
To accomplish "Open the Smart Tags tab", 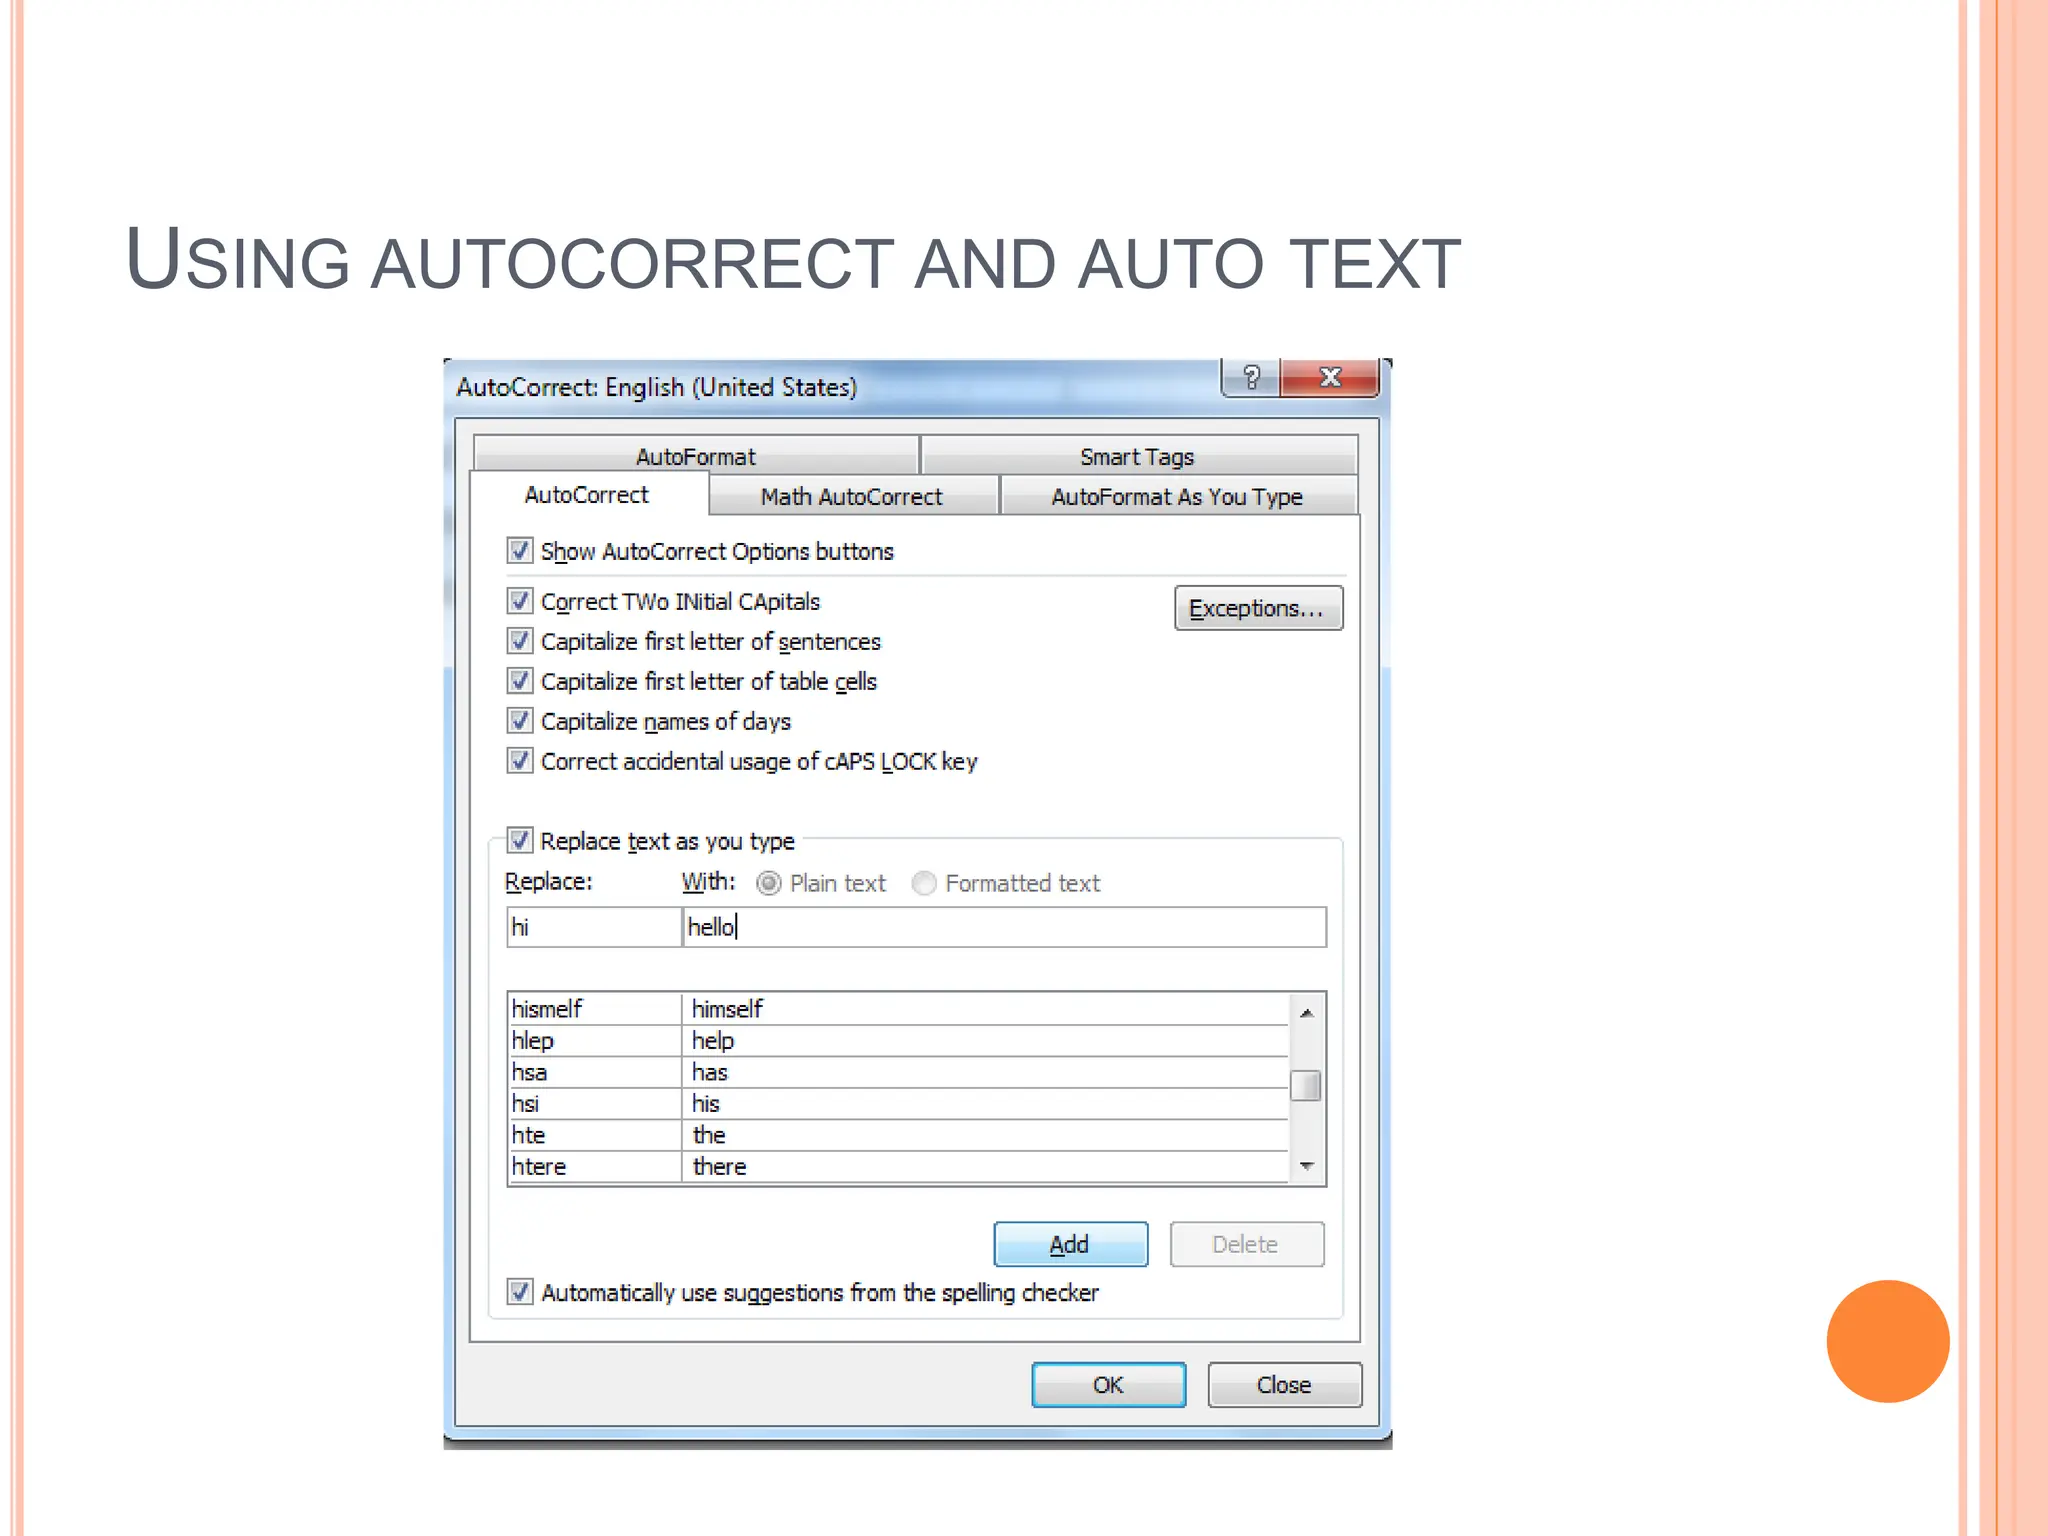I will click(1138, 456).
